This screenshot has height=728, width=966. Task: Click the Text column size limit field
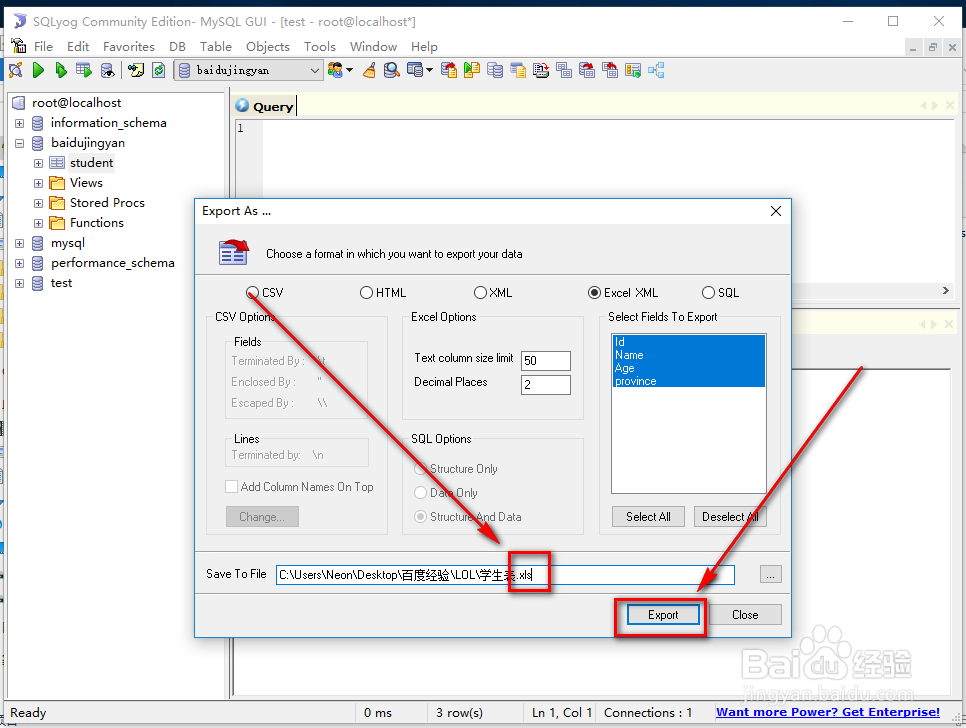pos(546,360)
